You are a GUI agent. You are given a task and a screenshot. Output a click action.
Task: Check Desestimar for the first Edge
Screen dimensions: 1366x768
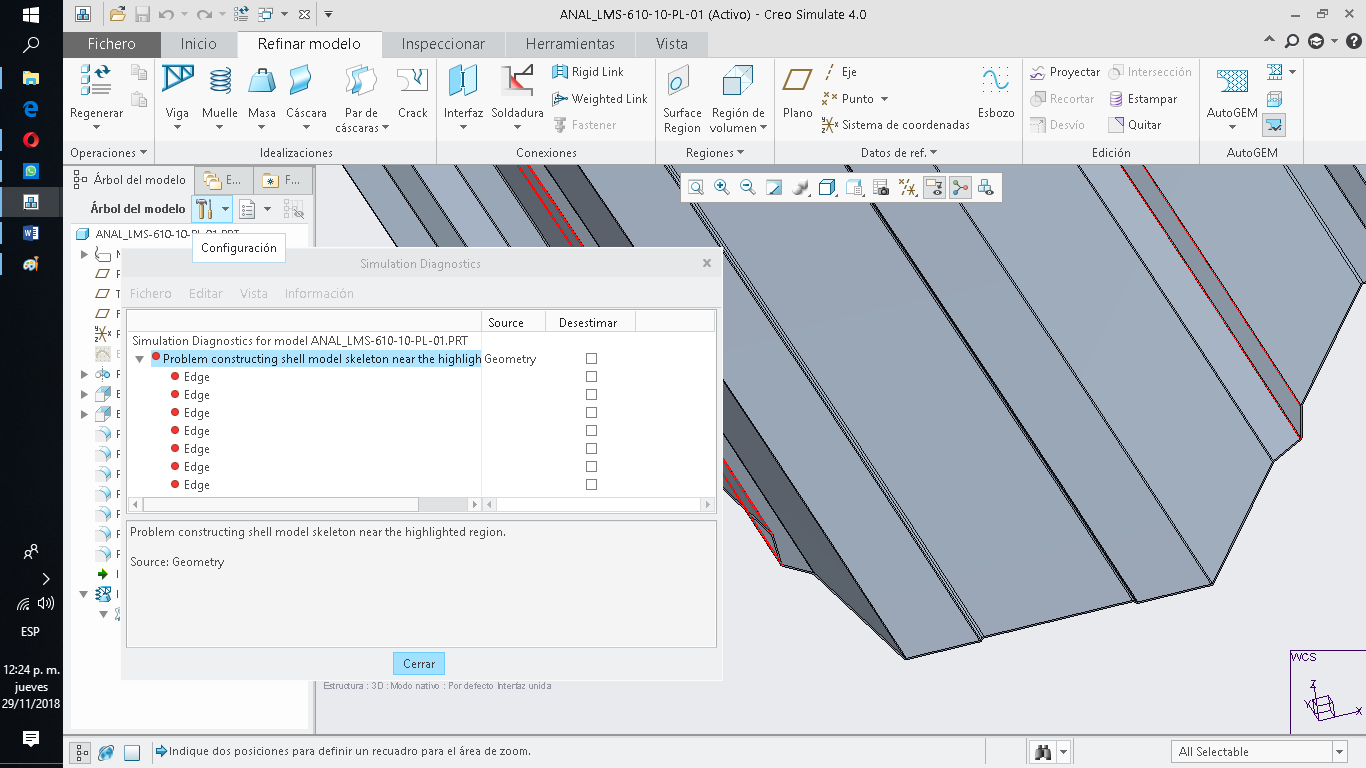(x=591, y=376)
